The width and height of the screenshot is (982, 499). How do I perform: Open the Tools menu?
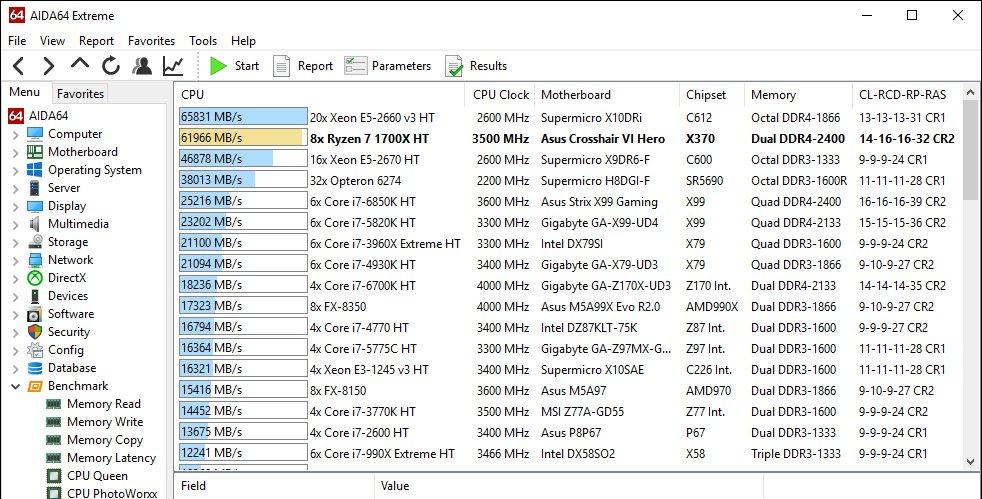(x=203, y=41)
